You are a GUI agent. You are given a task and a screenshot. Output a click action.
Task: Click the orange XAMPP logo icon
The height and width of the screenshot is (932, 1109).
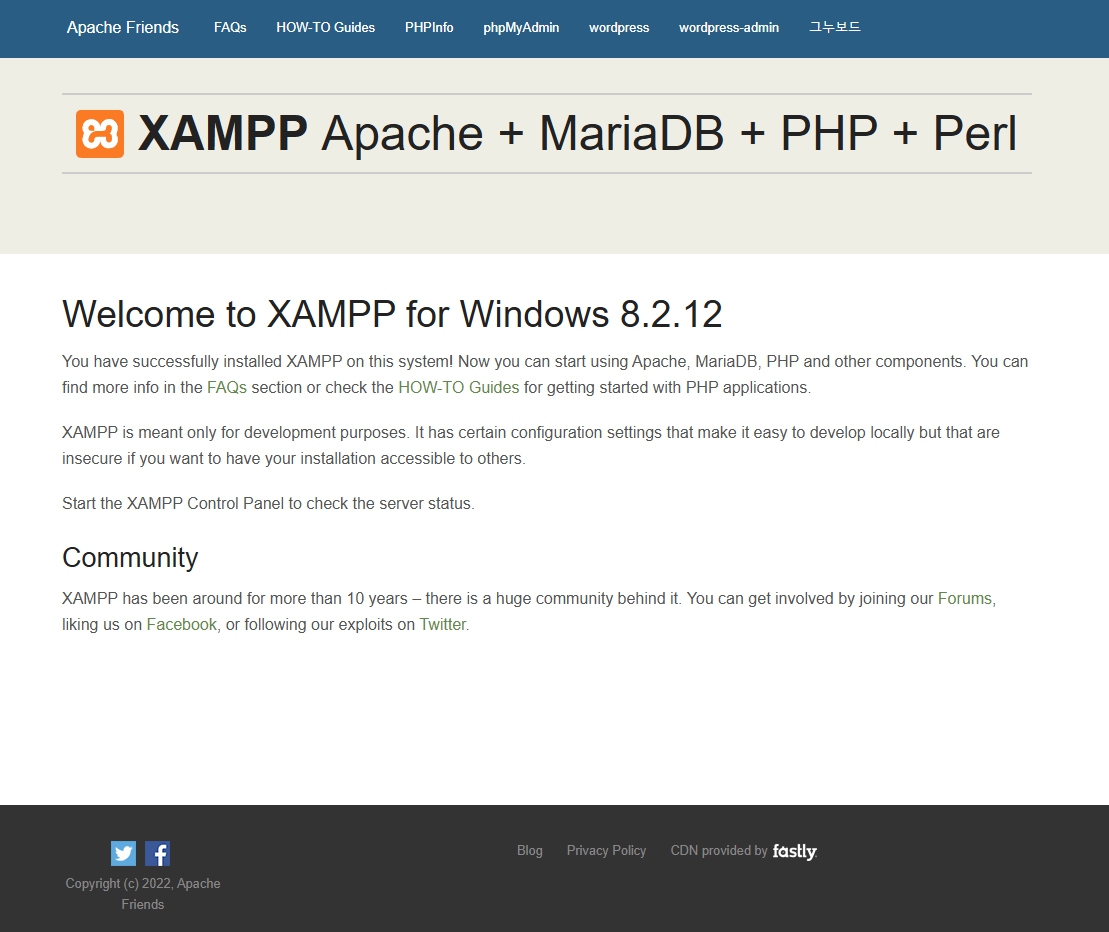click(100, 134)
